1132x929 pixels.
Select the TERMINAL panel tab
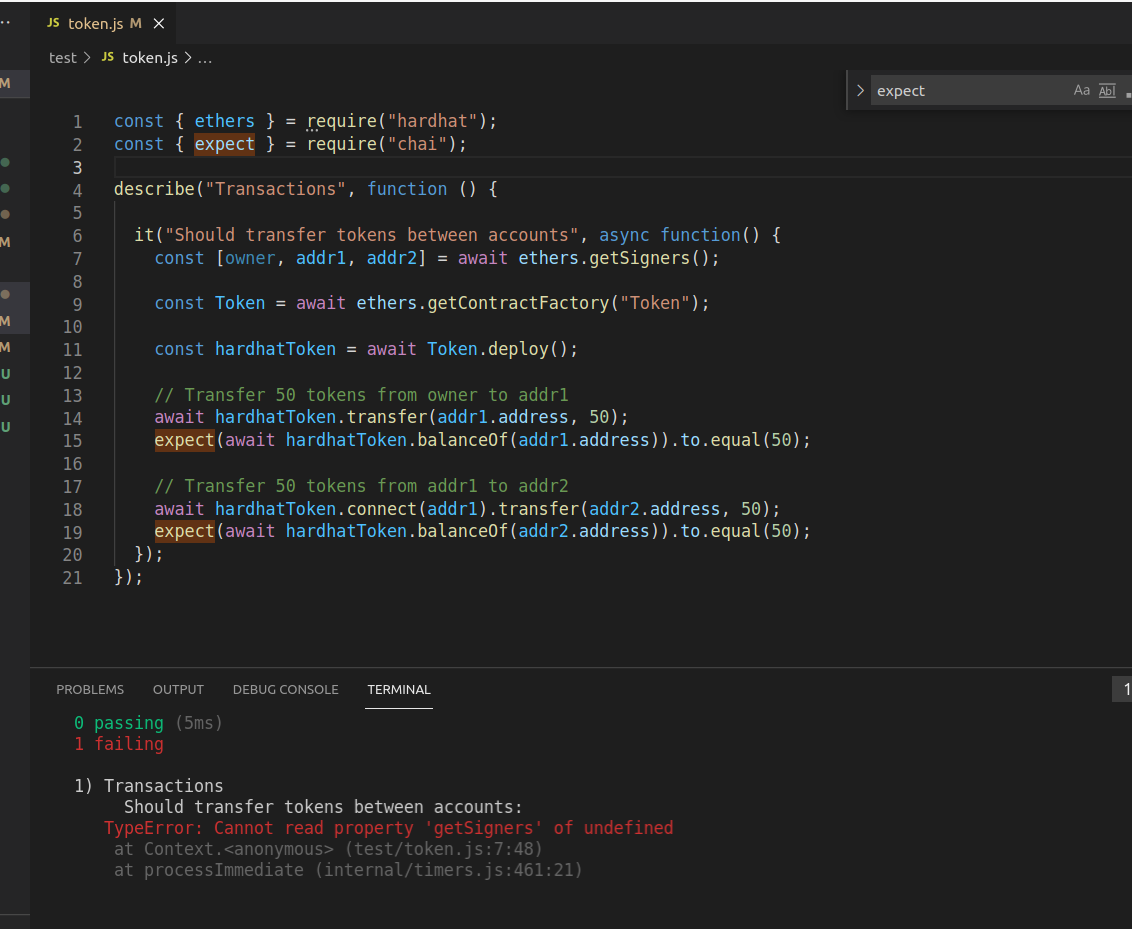click(399, 689)
